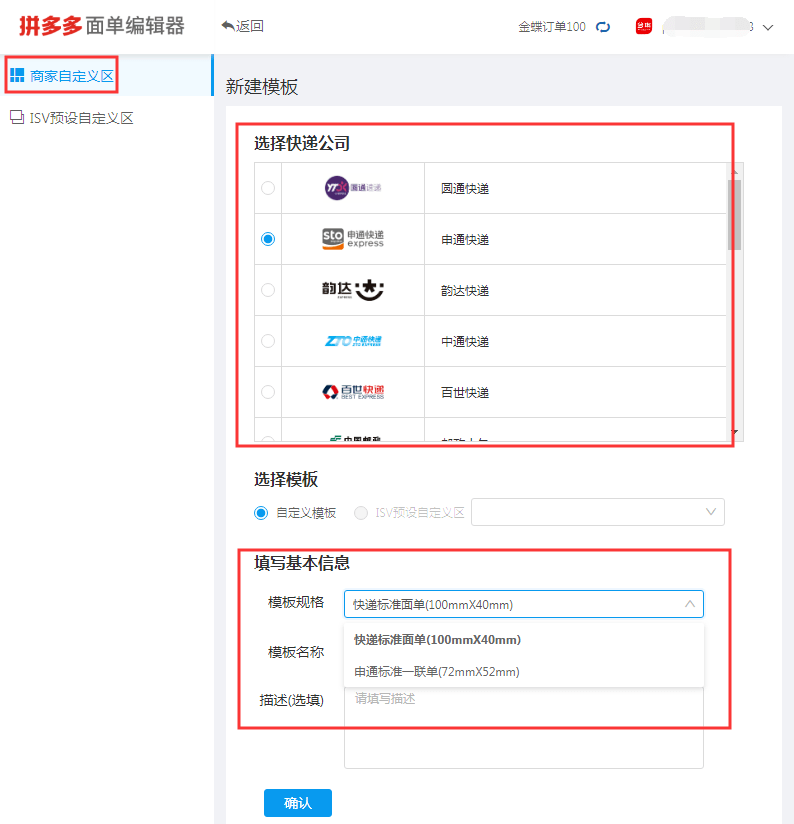Click the STO 申通快递 express logo
This screenshot has width=794, height=824.
(x=353, y=239)
